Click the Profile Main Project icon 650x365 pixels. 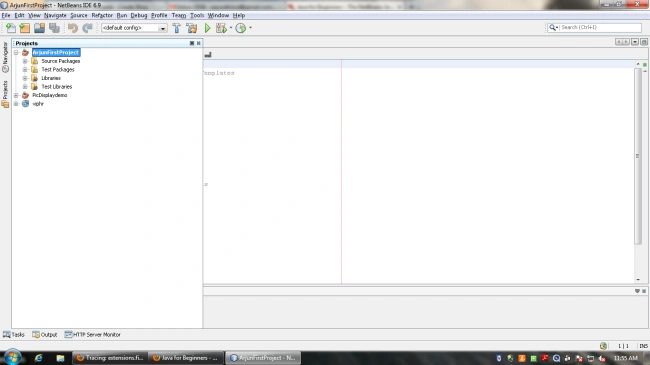tap(241, 28)
